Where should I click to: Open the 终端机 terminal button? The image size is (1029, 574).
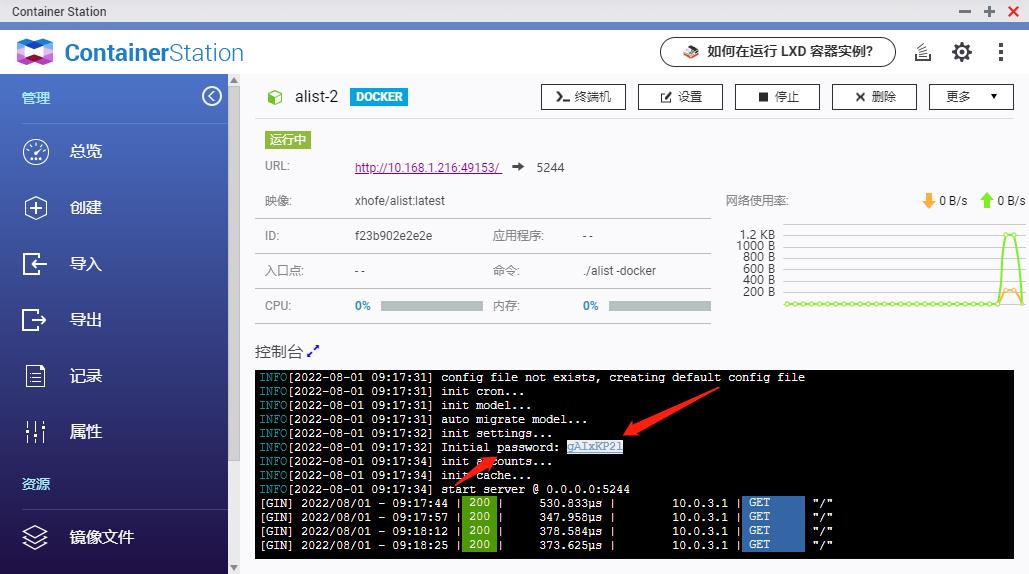click(x=583, y=97)
